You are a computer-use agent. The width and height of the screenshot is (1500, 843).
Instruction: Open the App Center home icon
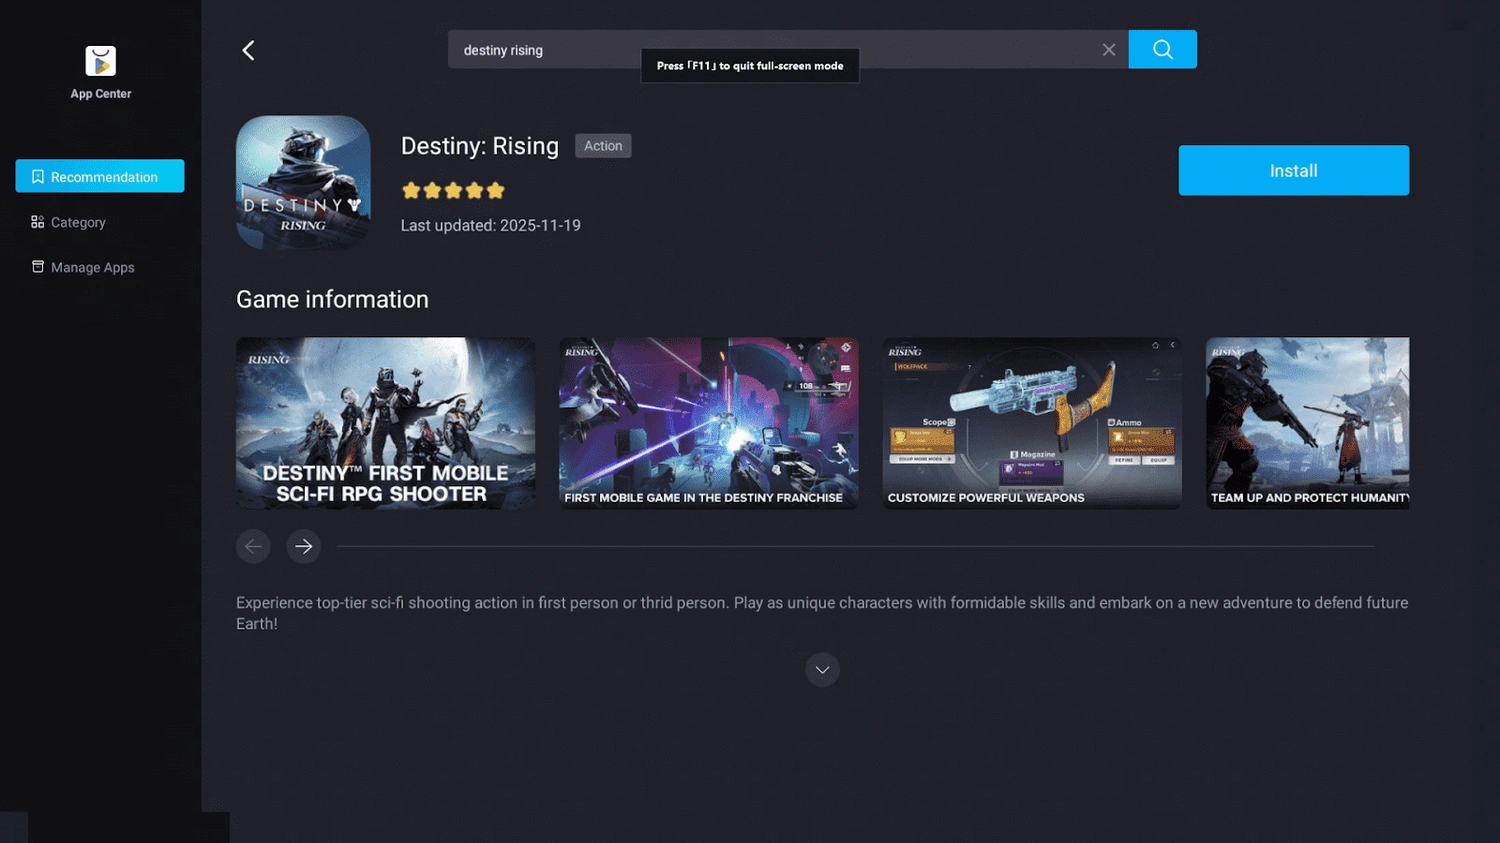point(100,60)
